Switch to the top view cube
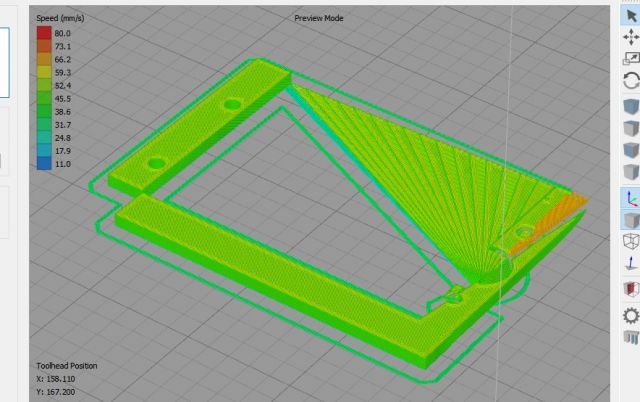This screenshot has width=640, height=402. click(630, 128)
